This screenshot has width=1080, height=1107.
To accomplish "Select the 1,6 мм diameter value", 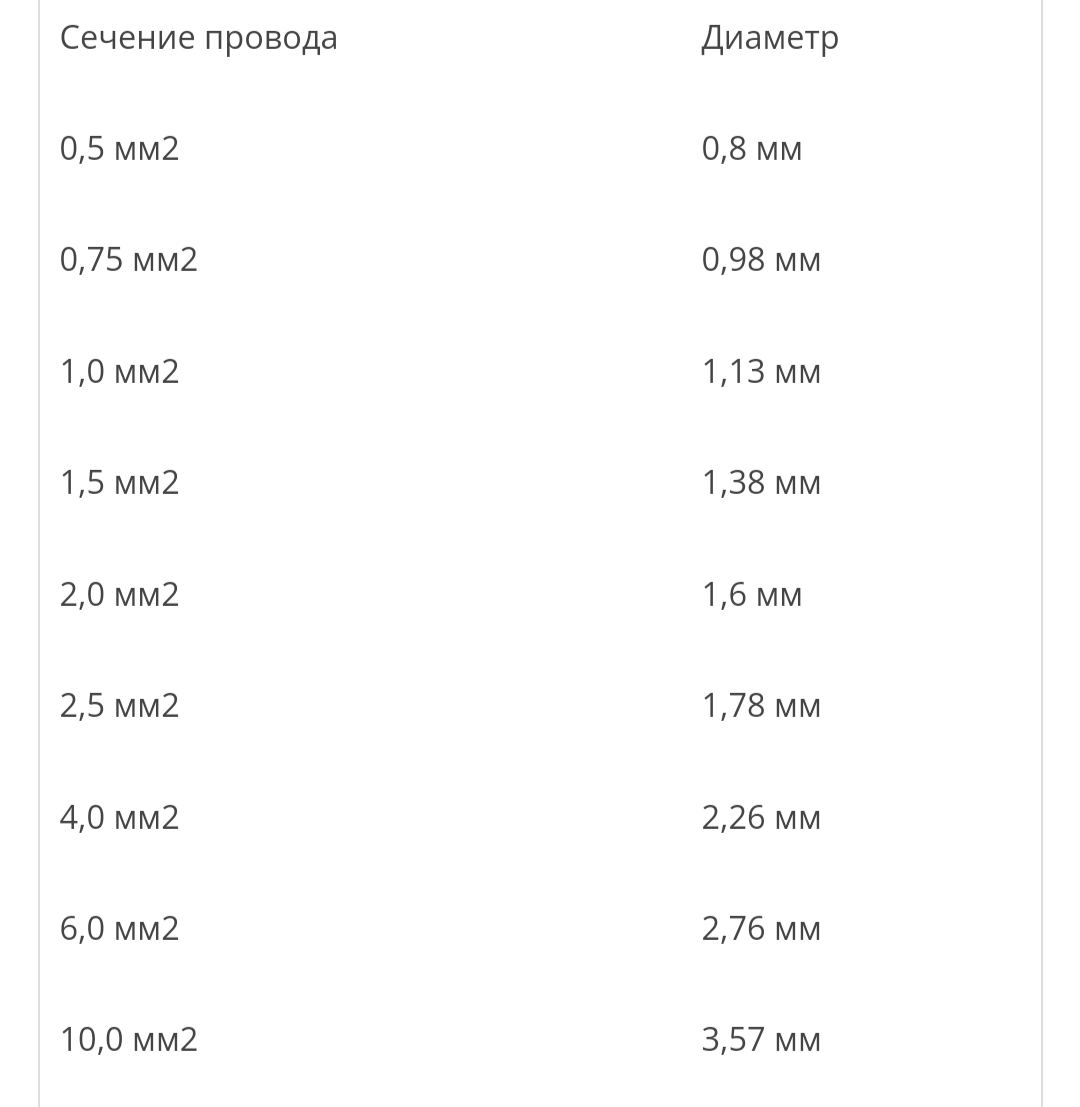I will click(x=752, y=594).
